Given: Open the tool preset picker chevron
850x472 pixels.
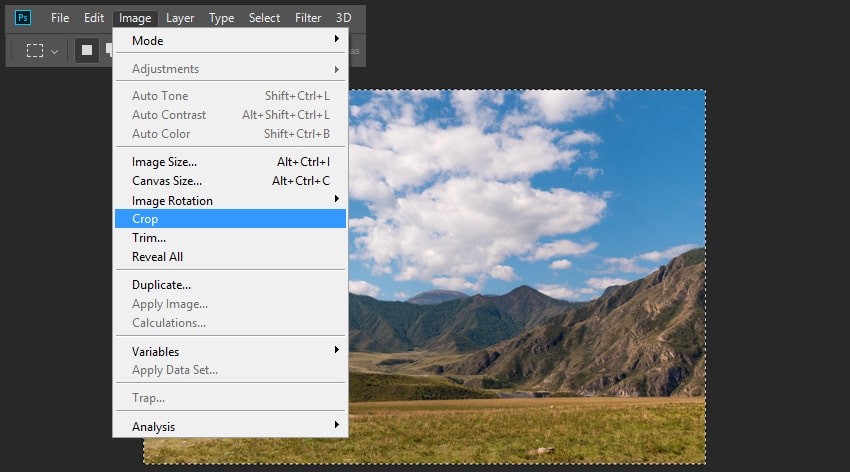Looking at the screenshot, I should [x=55, y=51].
